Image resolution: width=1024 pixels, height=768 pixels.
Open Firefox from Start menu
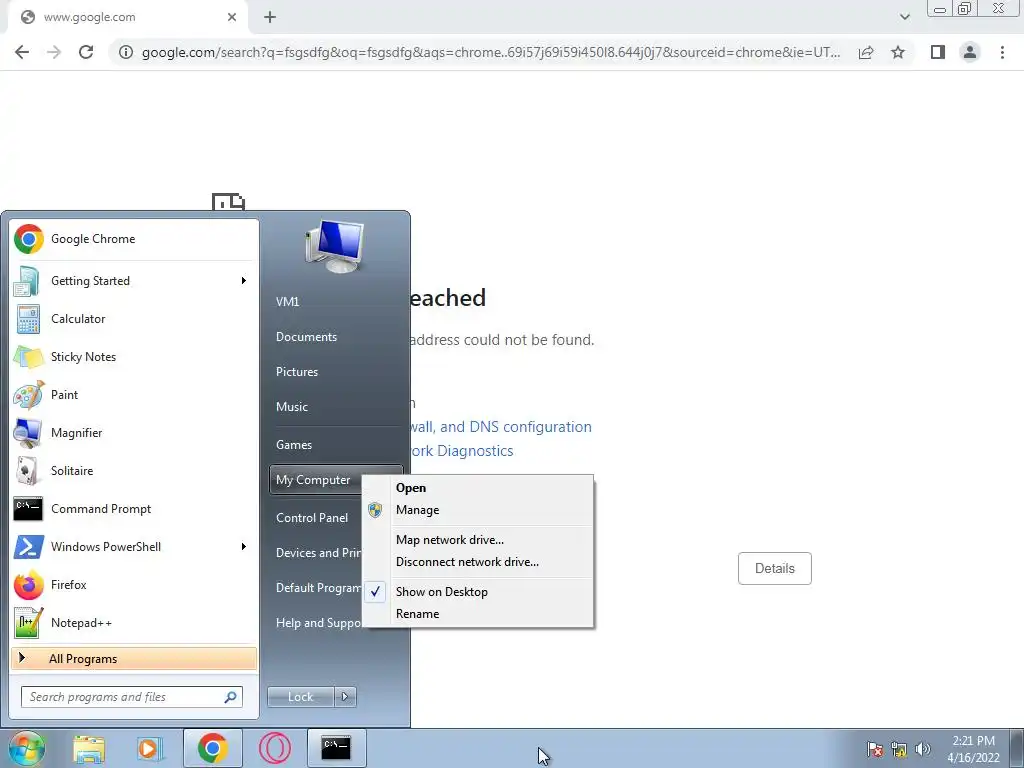tap(134, 584)
